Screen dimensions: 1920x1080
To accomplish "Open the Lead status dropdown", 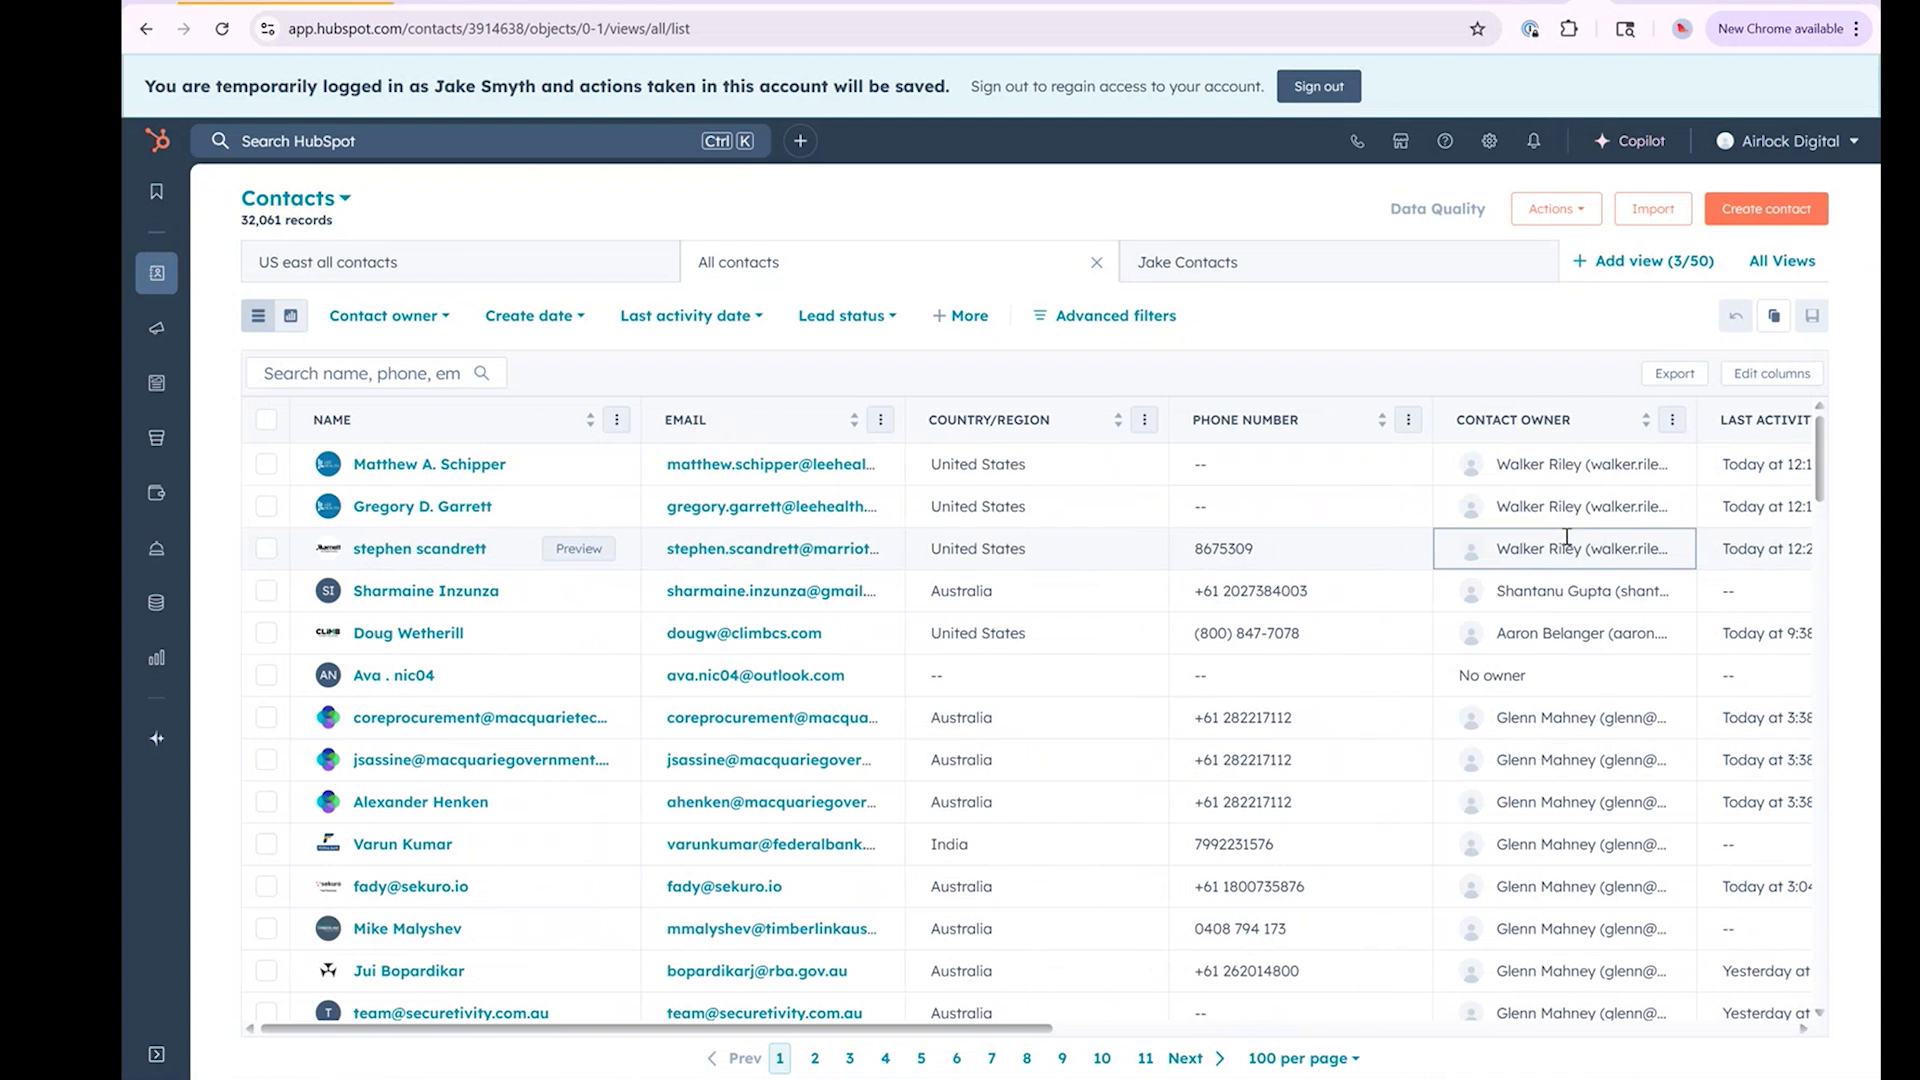I will (846, 315).
